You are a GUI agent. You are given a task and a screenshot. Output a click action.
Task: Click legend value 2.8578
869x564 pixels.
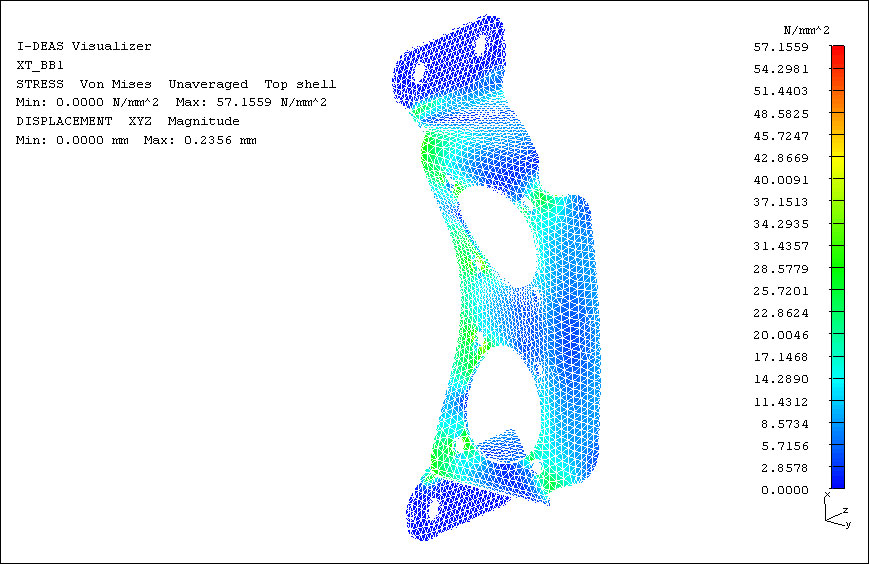(785, 468)
